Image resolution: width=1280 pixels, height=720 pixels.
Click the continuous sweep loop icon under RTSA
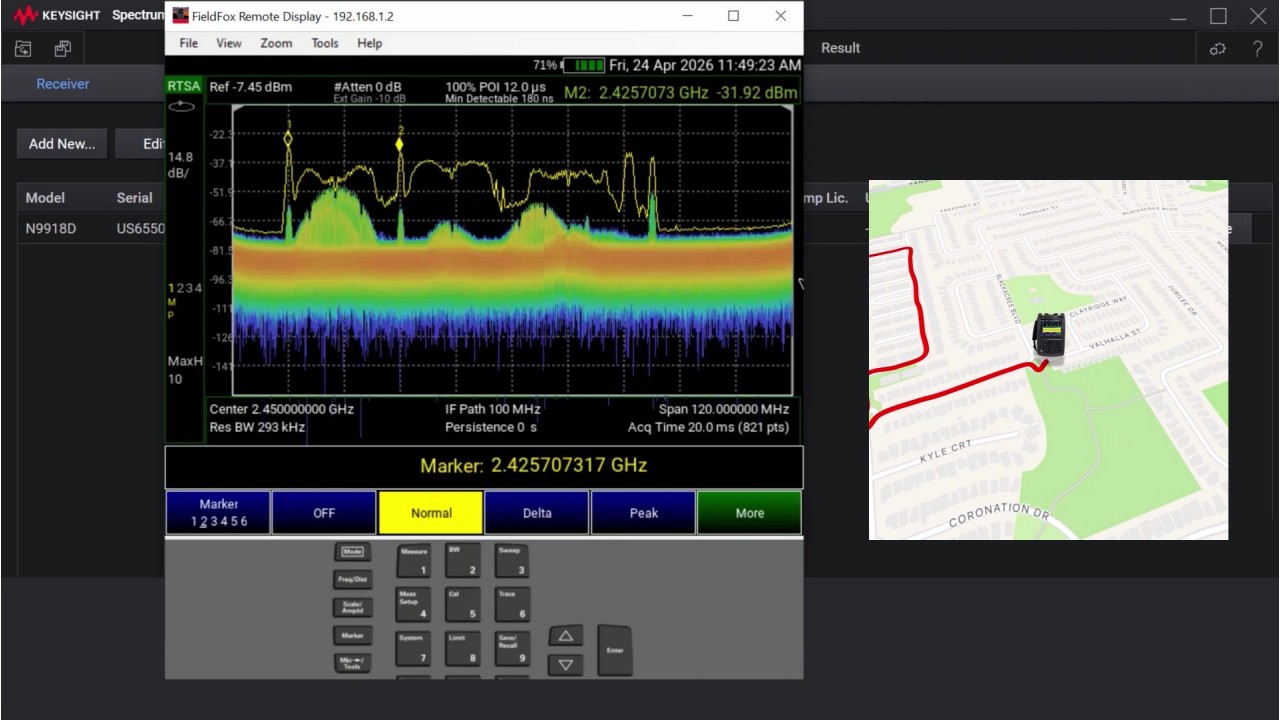(182, 106)
